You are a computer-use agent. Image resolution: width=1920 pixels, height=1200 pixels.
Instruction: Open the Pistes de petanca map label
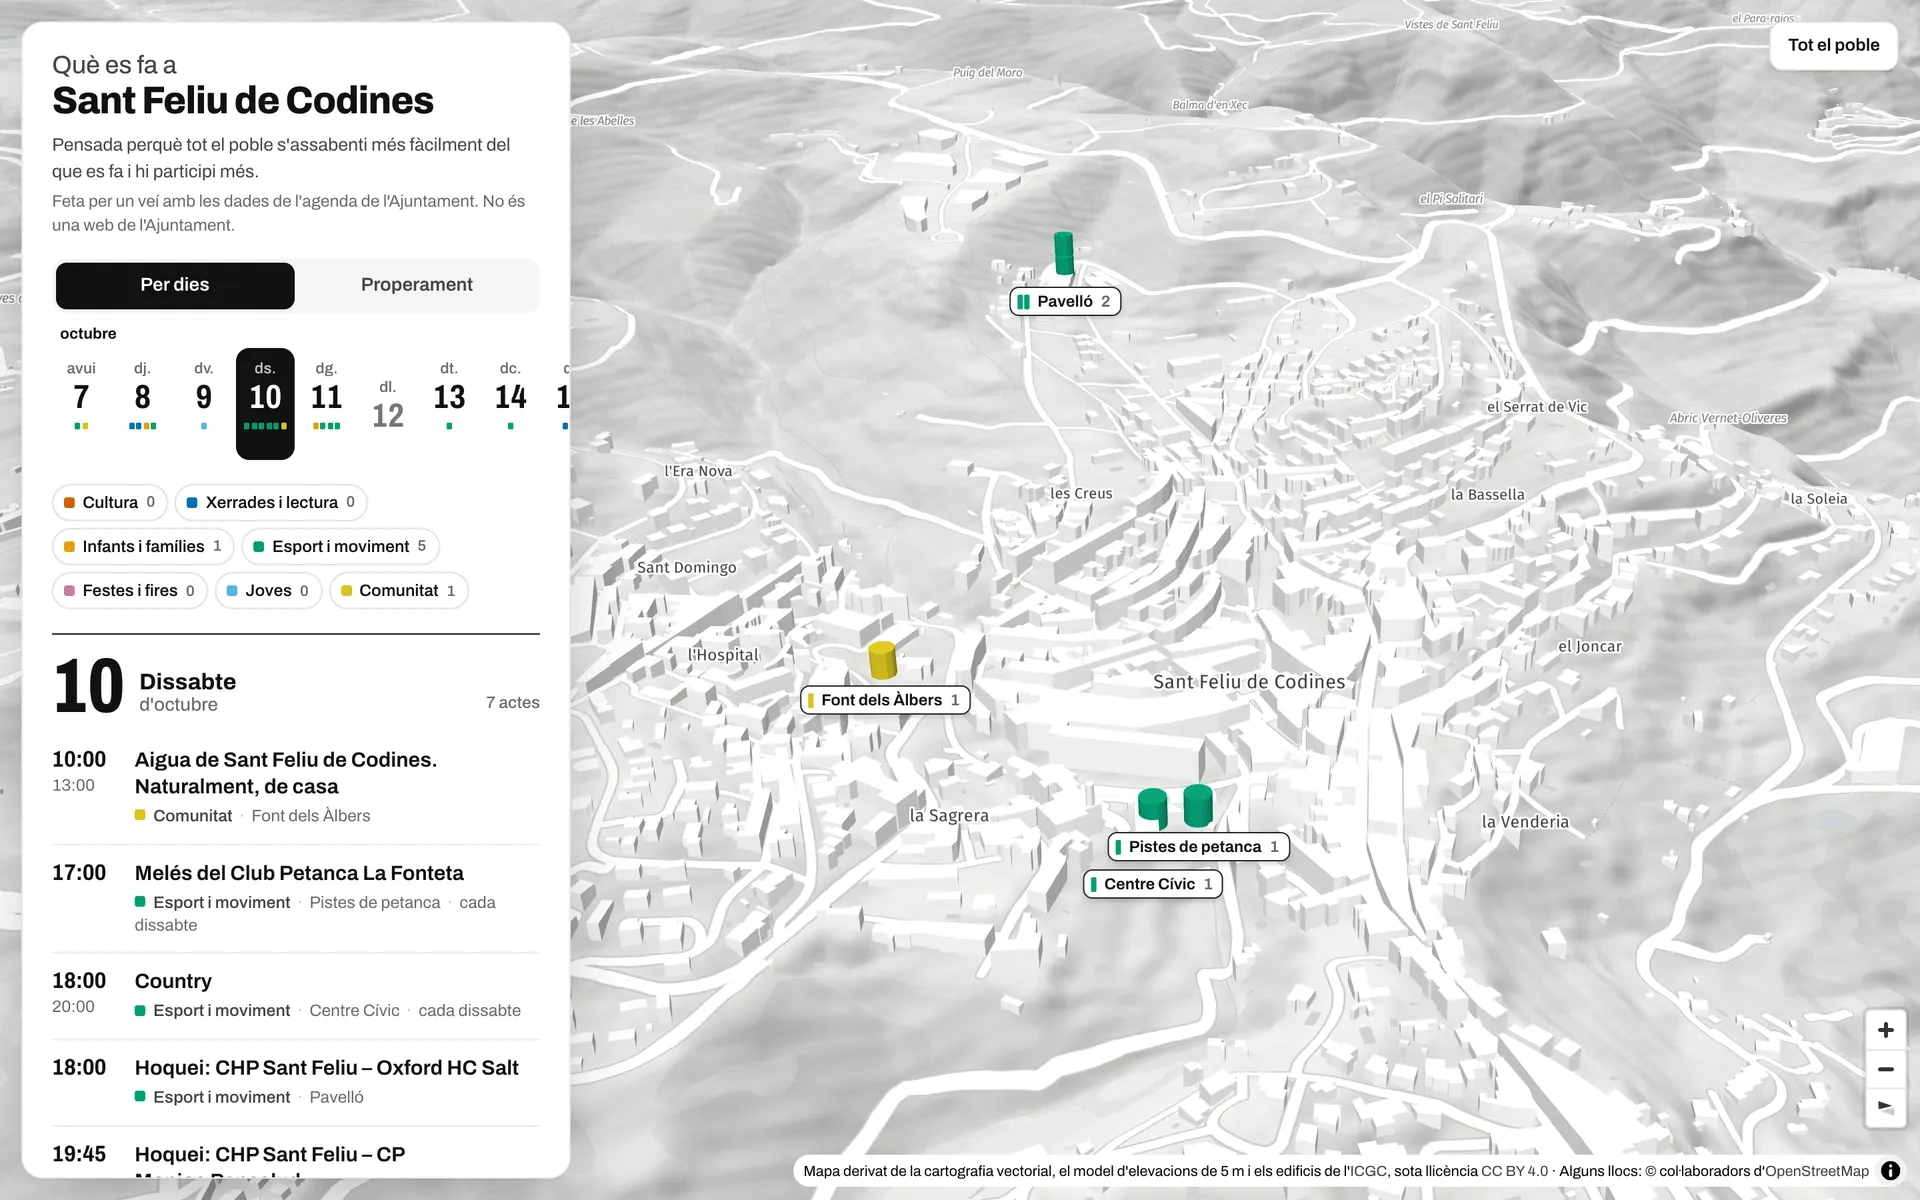[1198, 846]
